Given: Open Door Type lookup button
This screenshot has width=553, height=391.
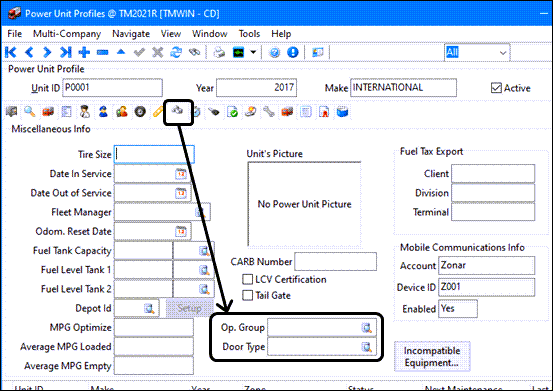Looking at the screenshot, I should [x=367, y=347].
